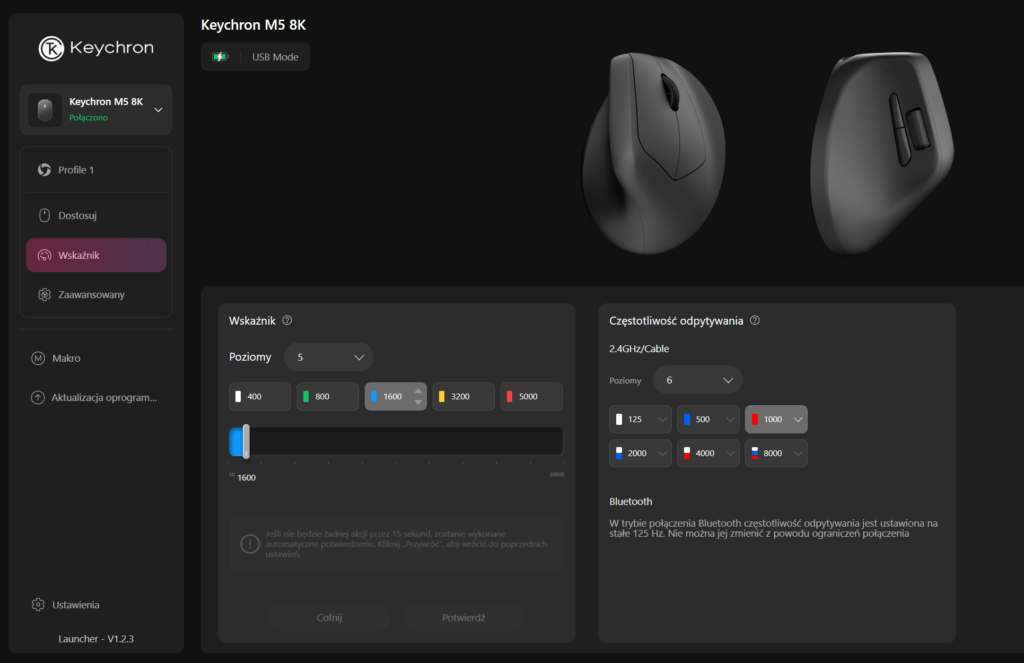
Task: Click the battery charging status icon
Action: pos(219,57)
